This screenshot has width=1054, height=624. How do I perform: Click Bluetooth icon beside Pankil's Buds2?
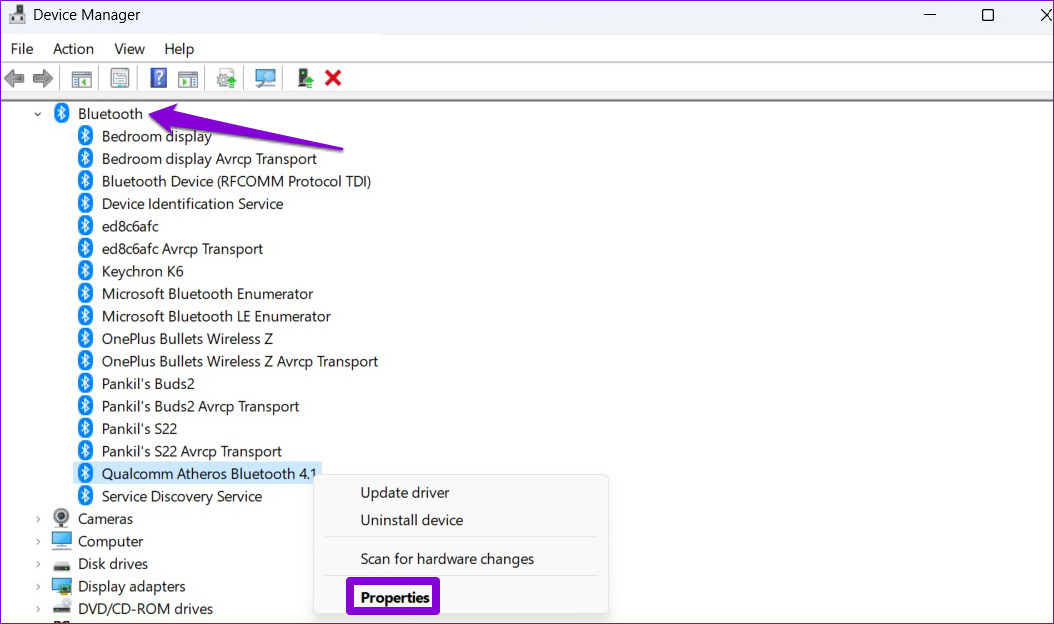pyautogui.click(x=85, y=383)
